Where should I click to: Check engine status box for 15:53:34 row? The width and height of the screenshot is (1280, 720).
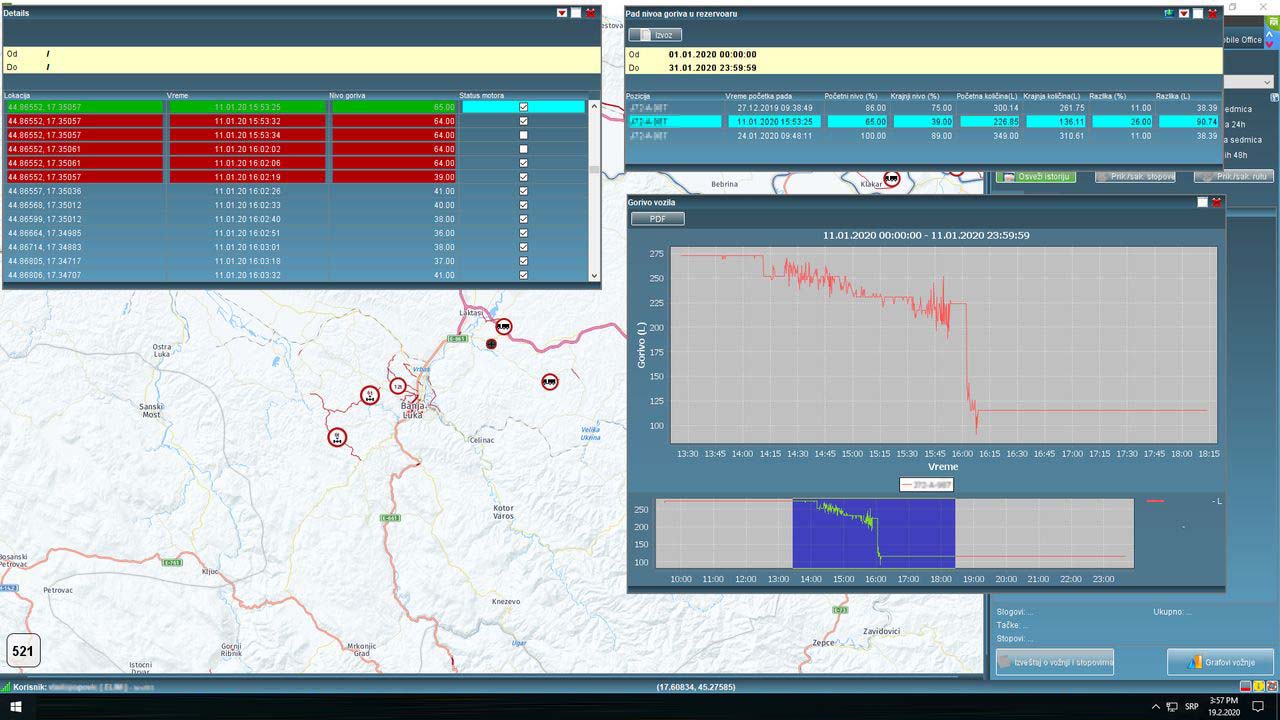point(523,135)
